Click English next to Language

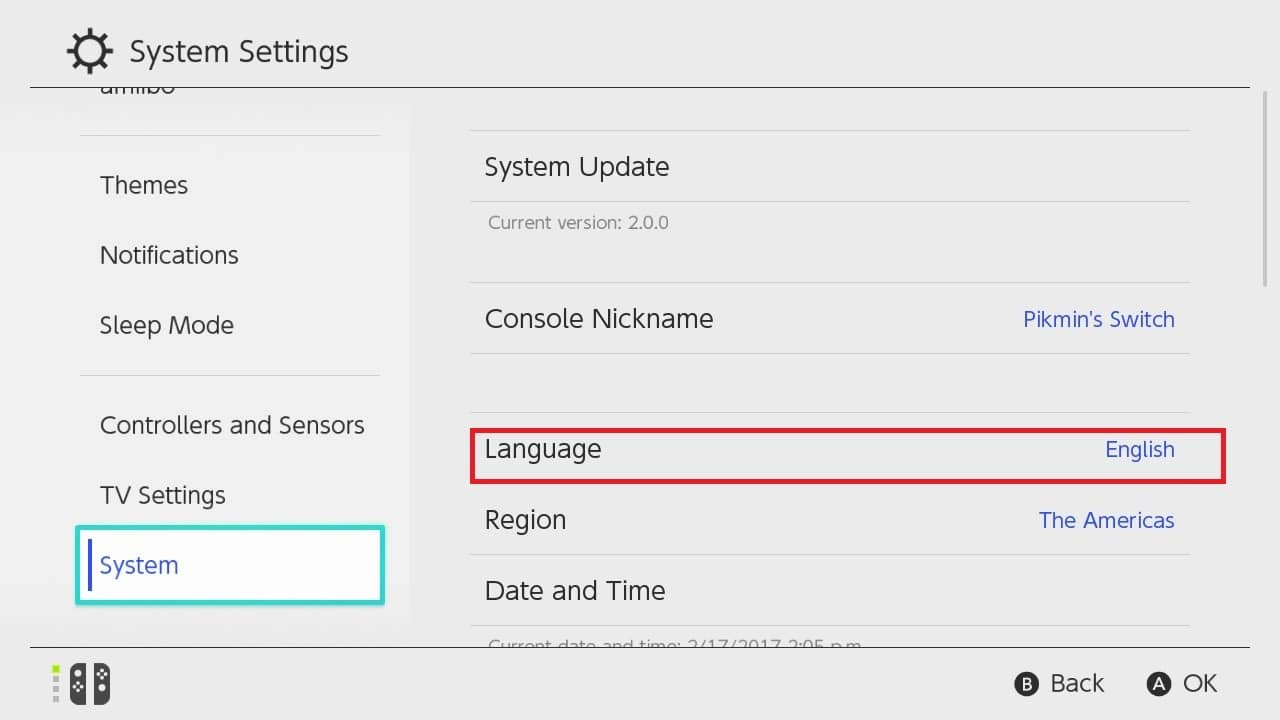[x=1140, y=450]
